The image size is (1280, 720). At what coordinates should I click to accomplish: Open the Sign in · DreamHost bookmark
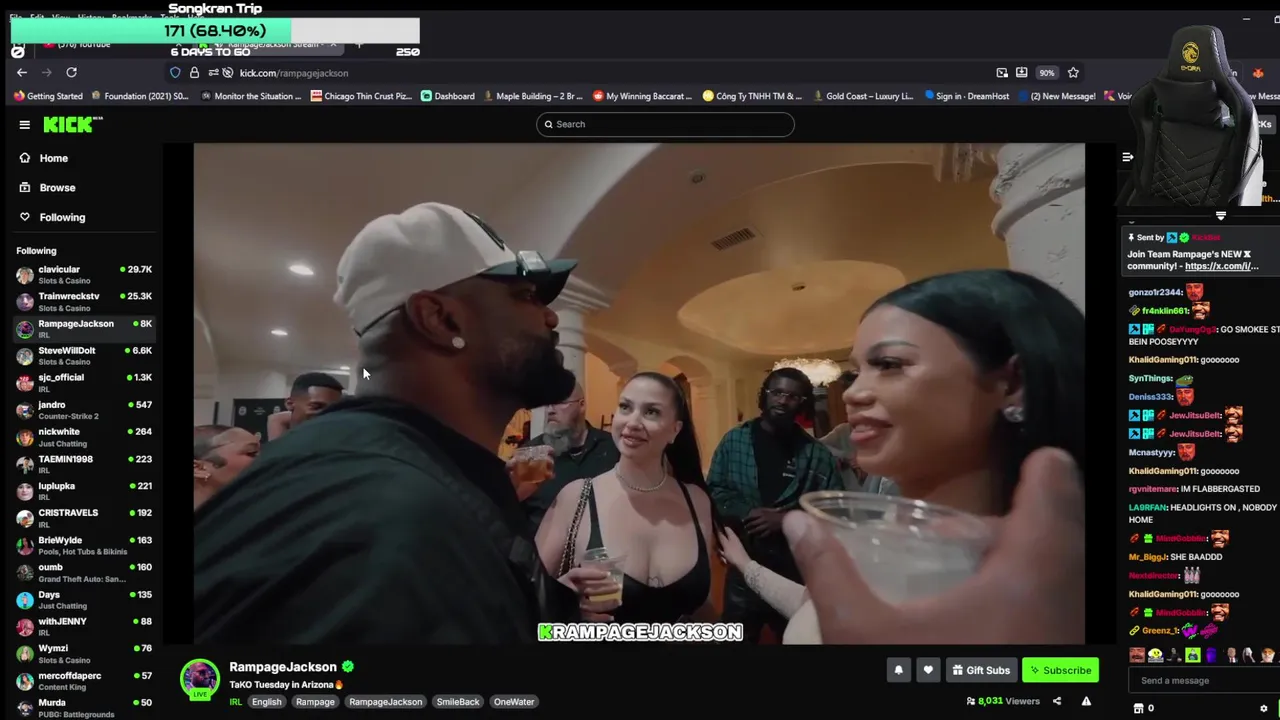(x=966, y=96)
